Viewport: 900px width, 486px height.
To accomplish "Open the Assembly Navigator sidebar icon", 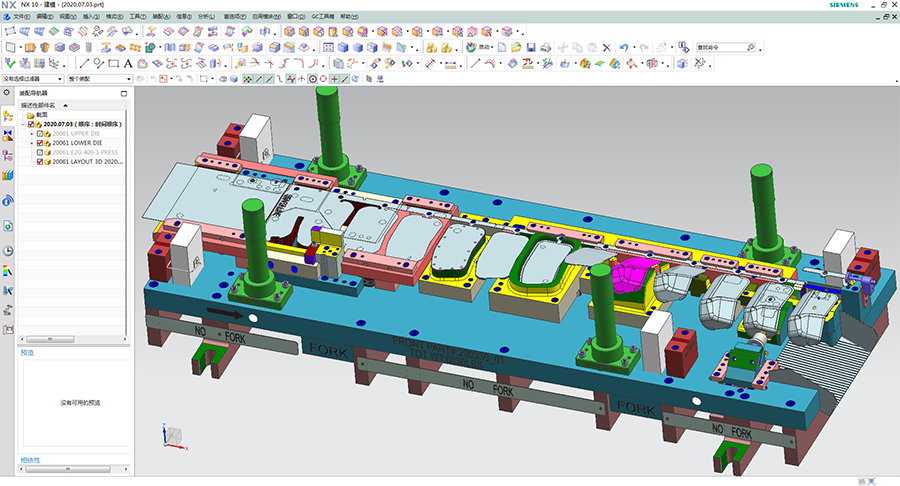I will tap(8, 118).
